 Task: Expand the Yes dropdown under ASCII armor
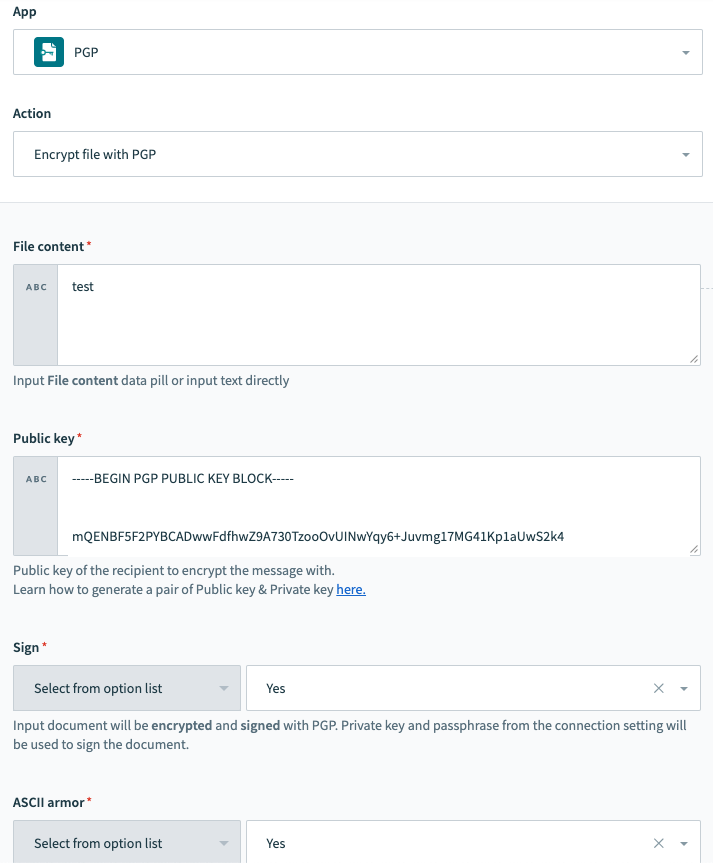682,843
